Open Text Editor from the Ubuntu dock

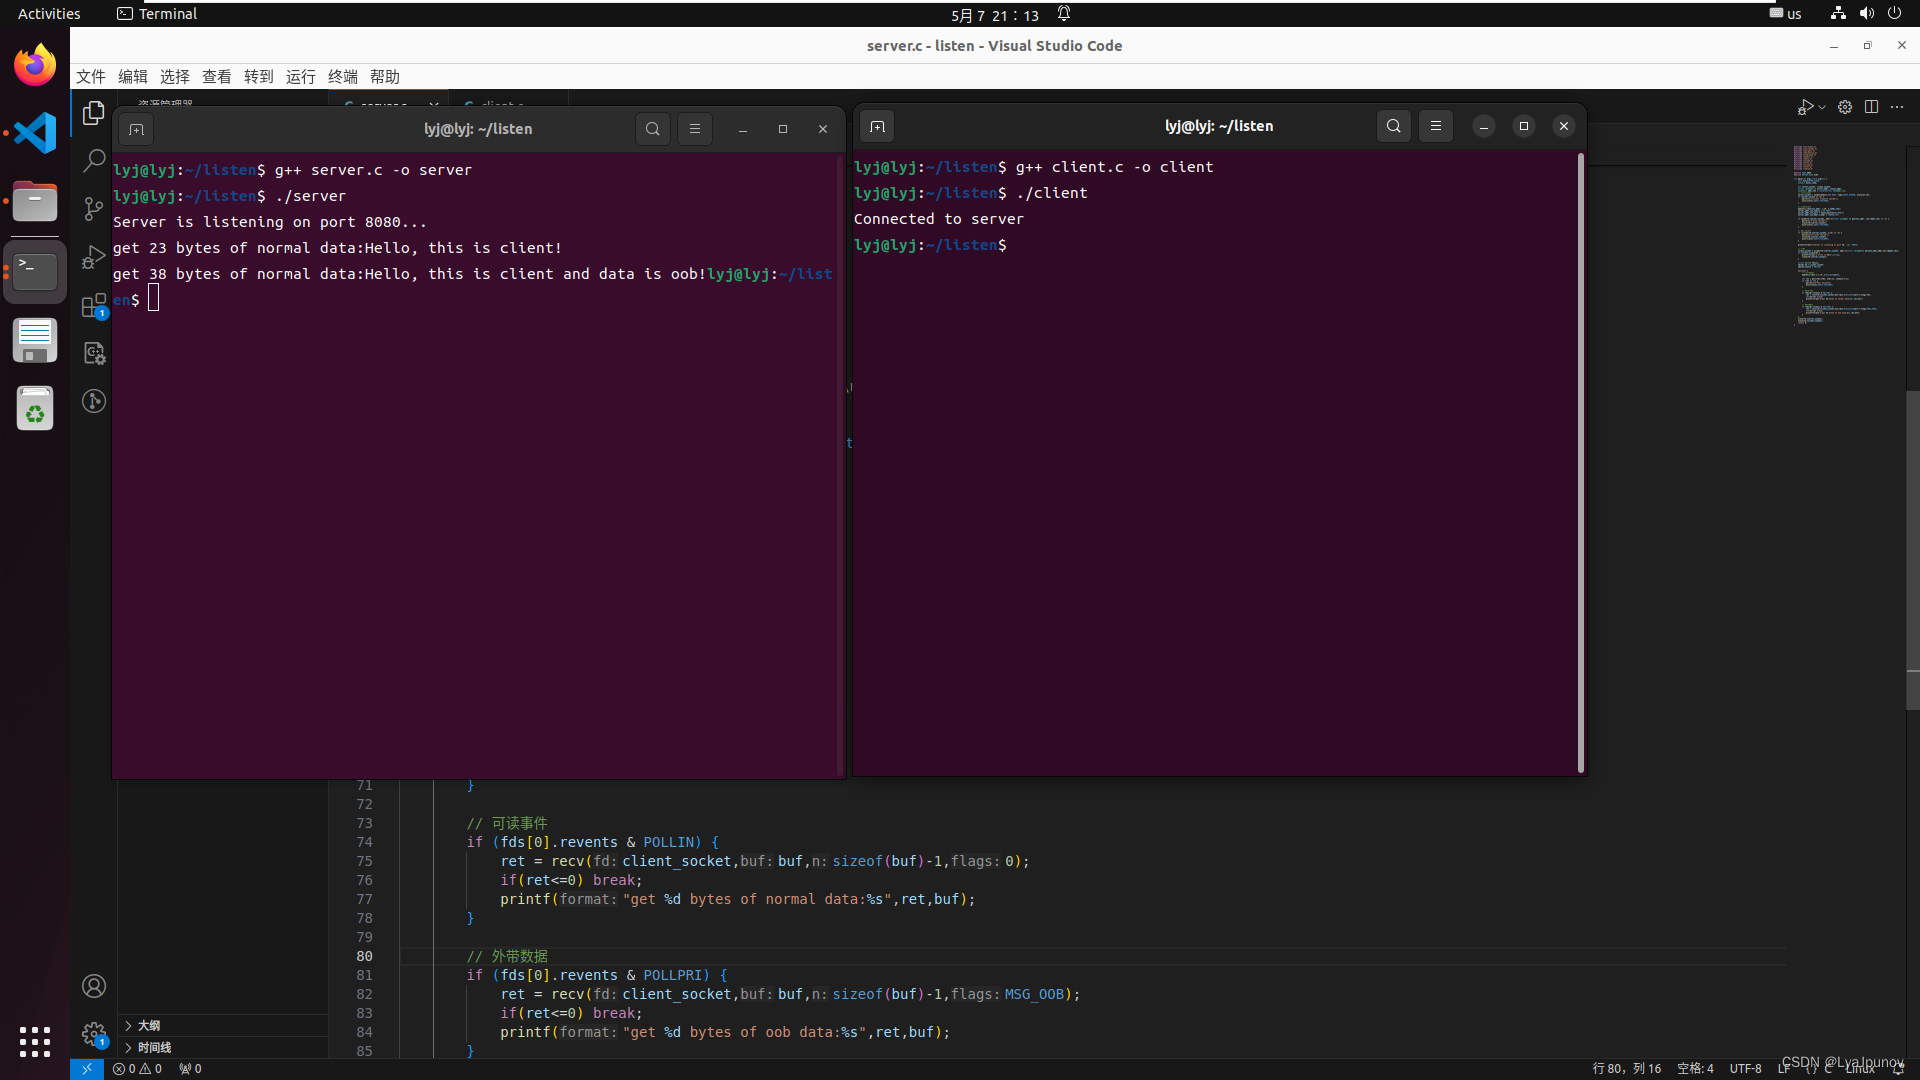(x=35, y=340)
